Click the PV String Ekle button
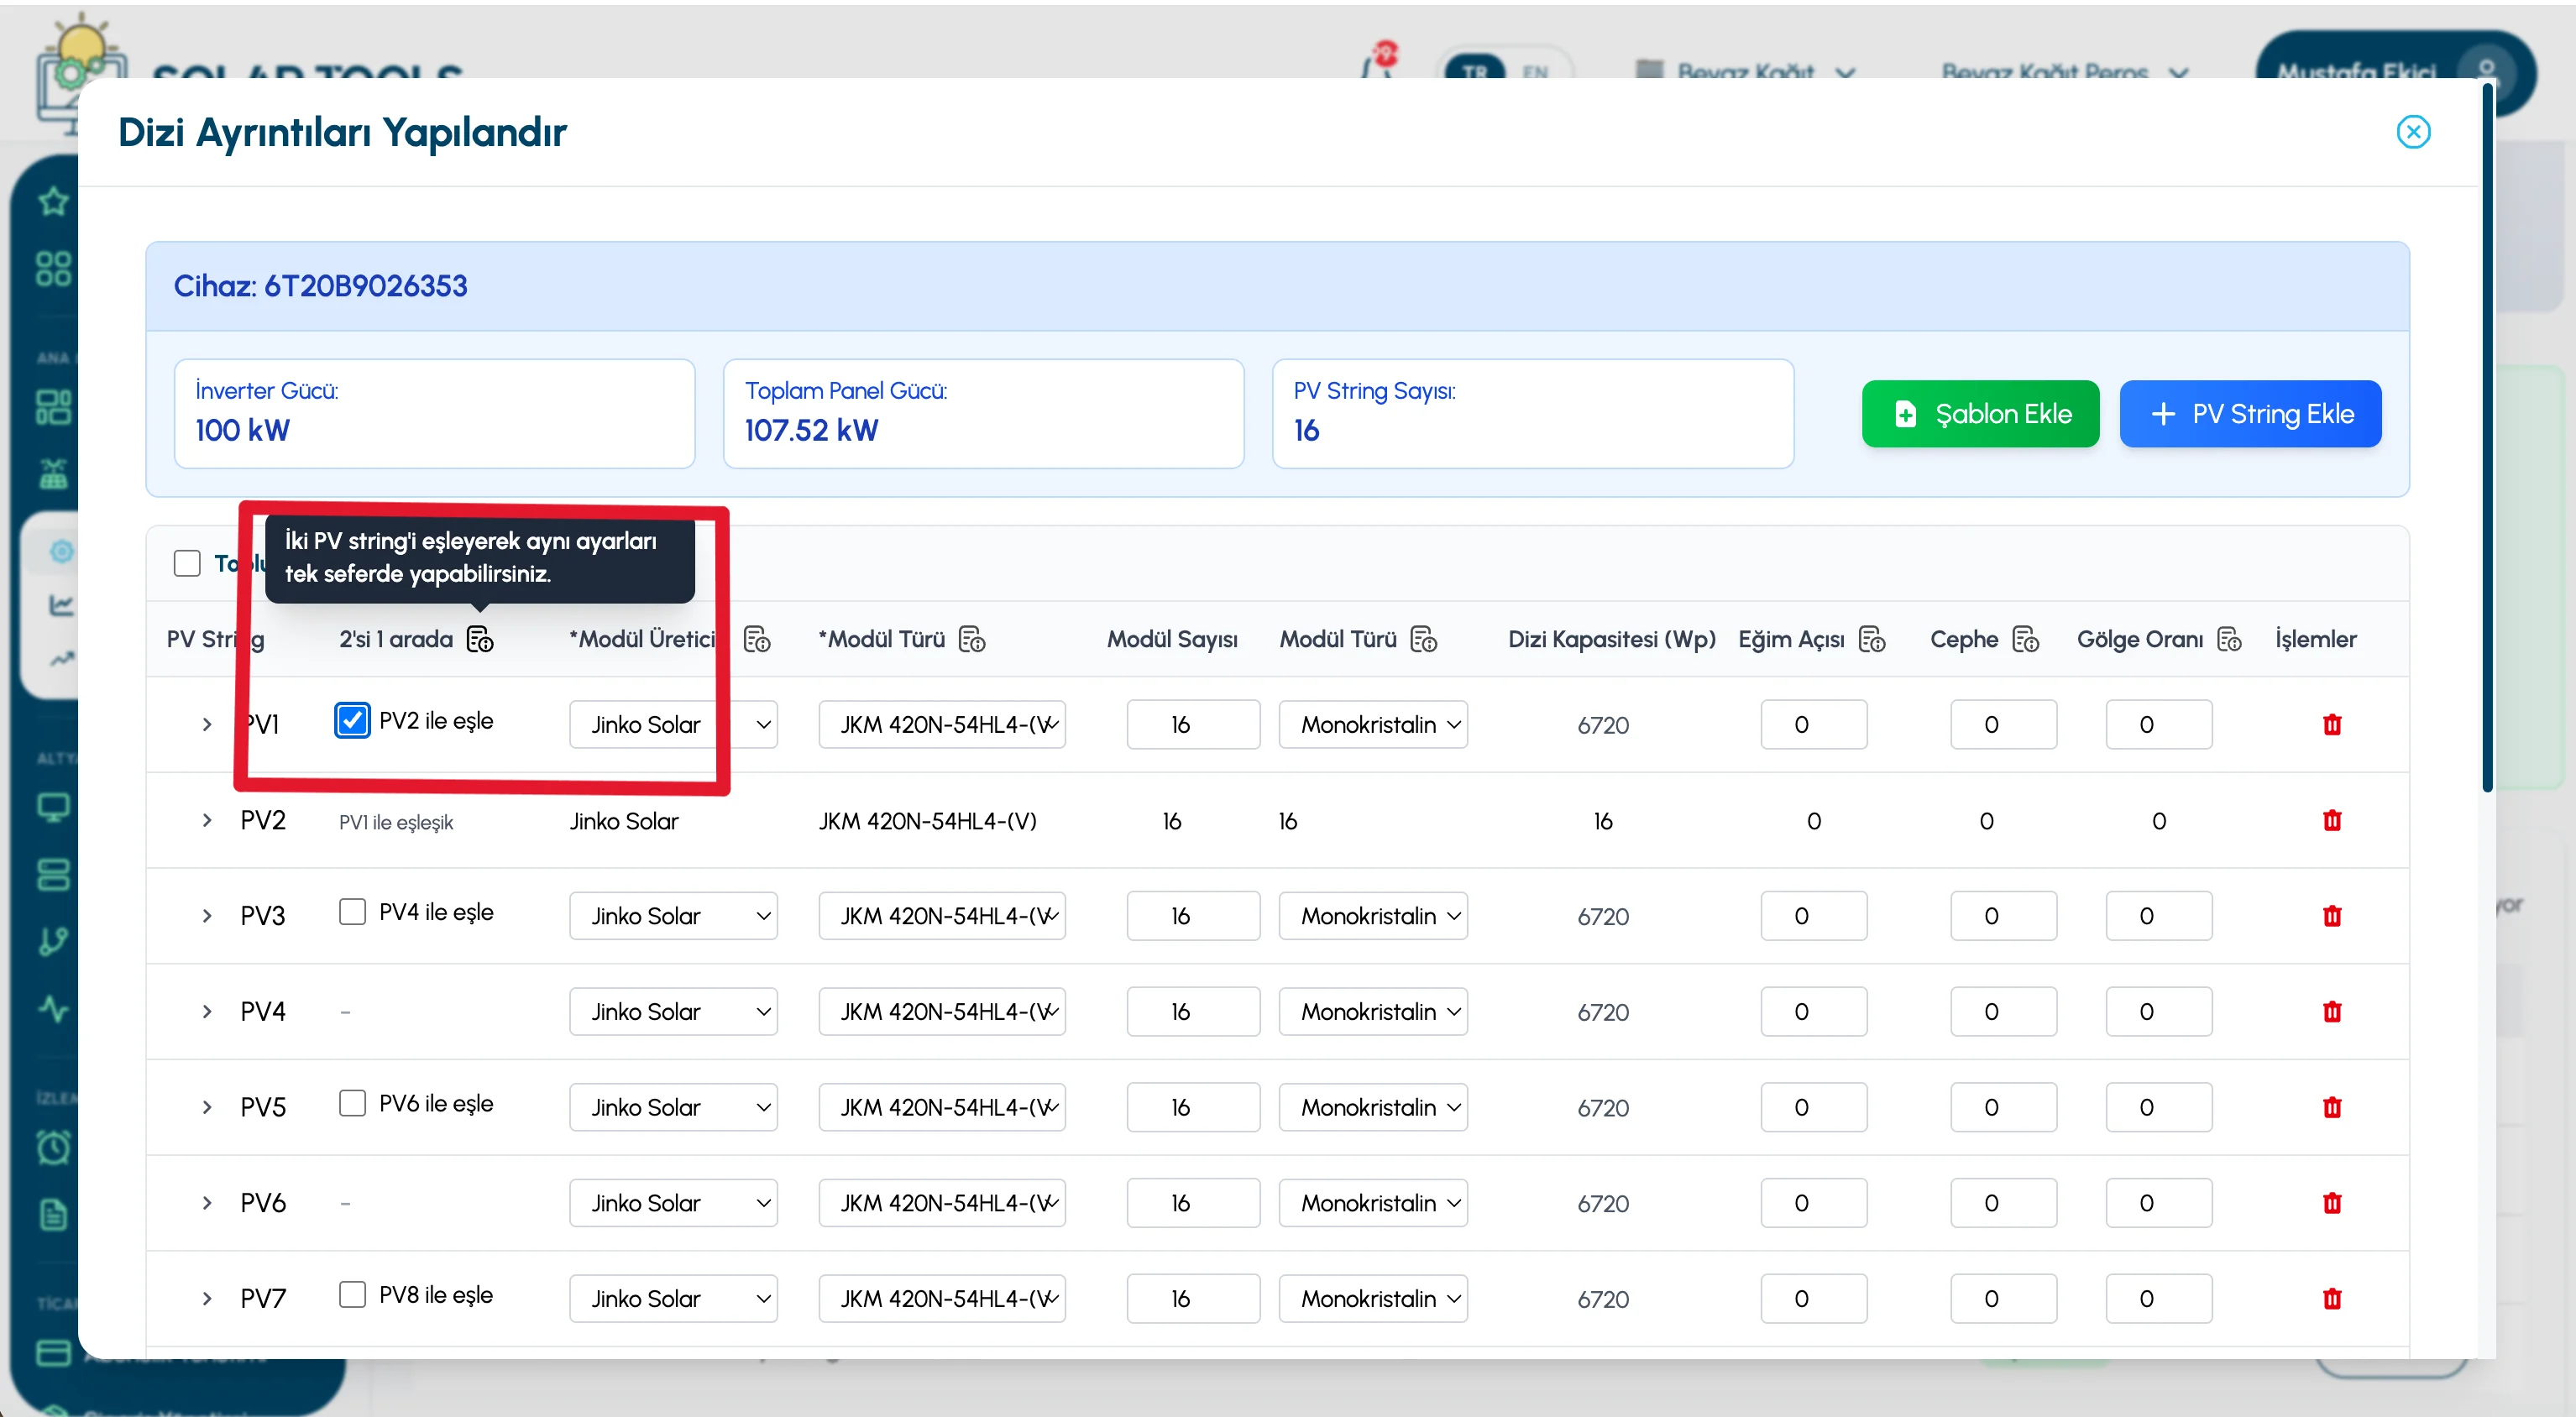This screenshot has height=1417, width=2576. (2250, 414)
